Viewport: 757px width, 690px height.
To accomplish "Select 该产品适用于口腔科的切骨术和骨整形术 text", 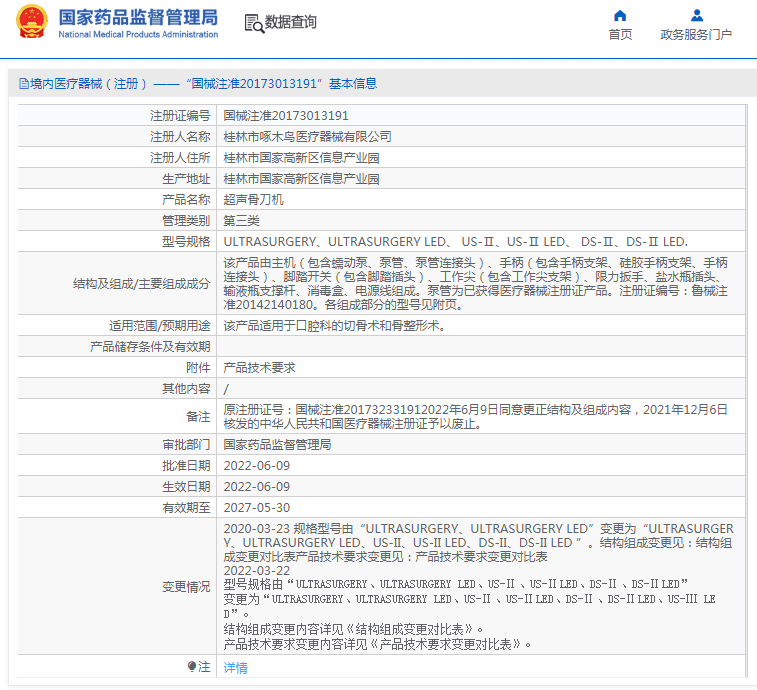I will pos(334,325).
